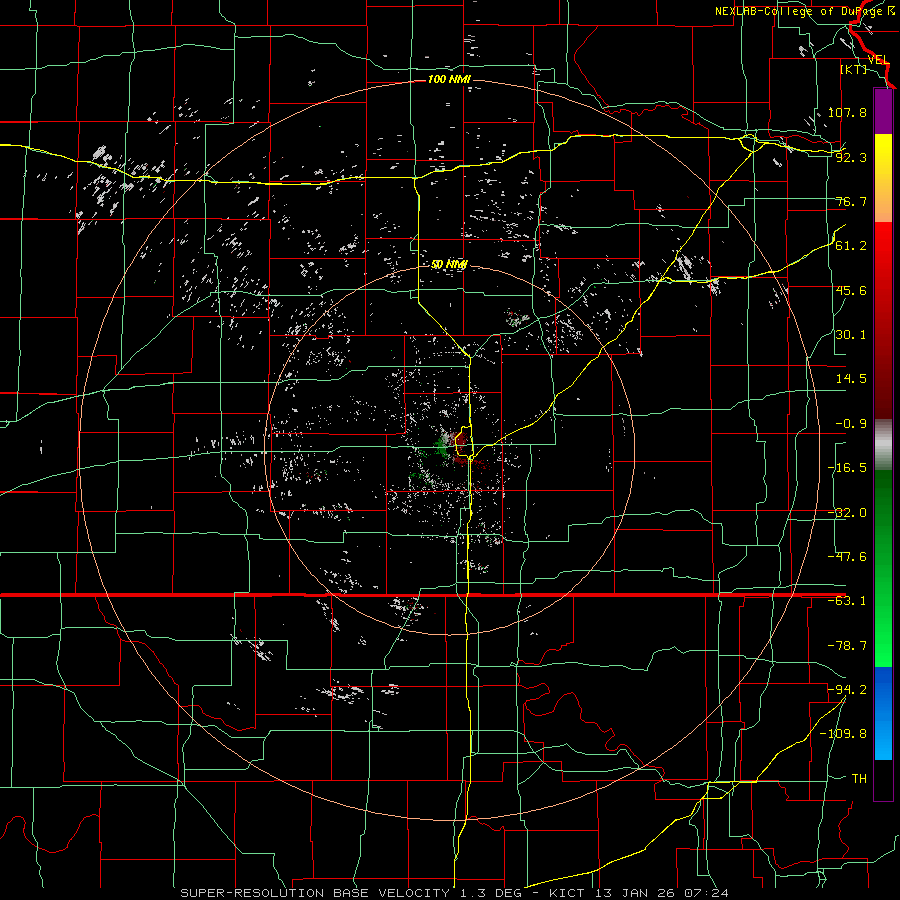Click the 50 NMI range ring label
Screen dimensions: 900x900
click(449, 265)
